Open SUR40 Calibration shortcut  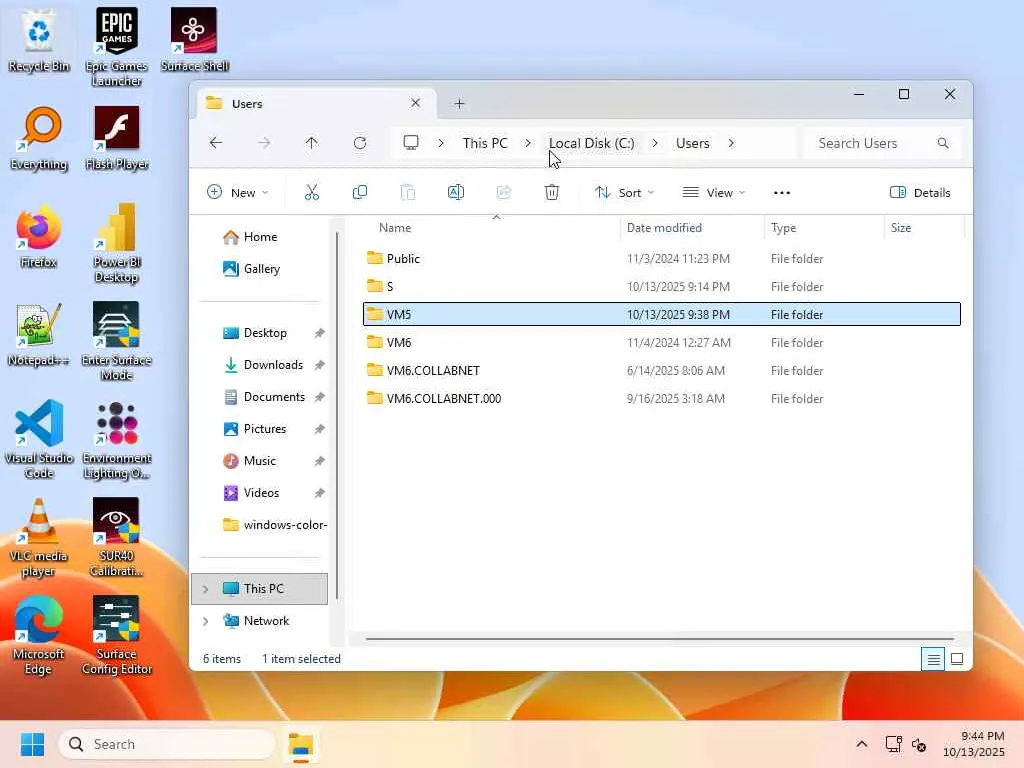click(x=116, y=537)
